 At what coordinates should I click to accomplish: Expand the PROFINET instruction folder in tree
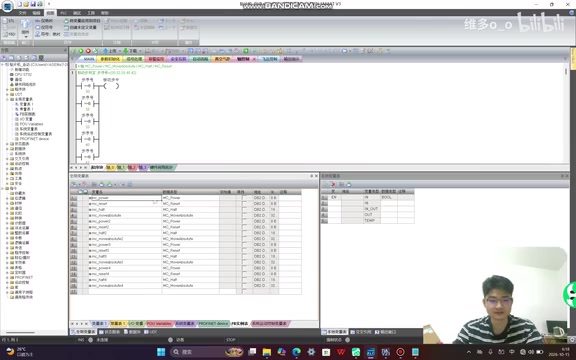[7, 278]
